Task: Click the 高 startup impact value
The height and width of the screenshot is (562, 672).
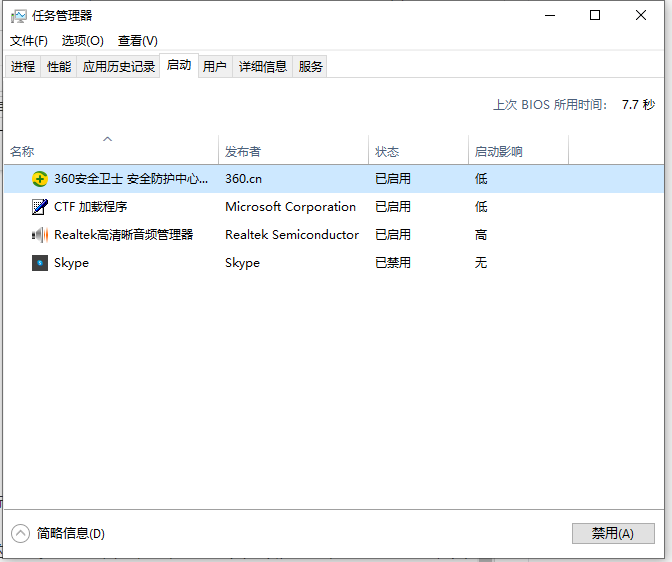Action: pos(481,235)
